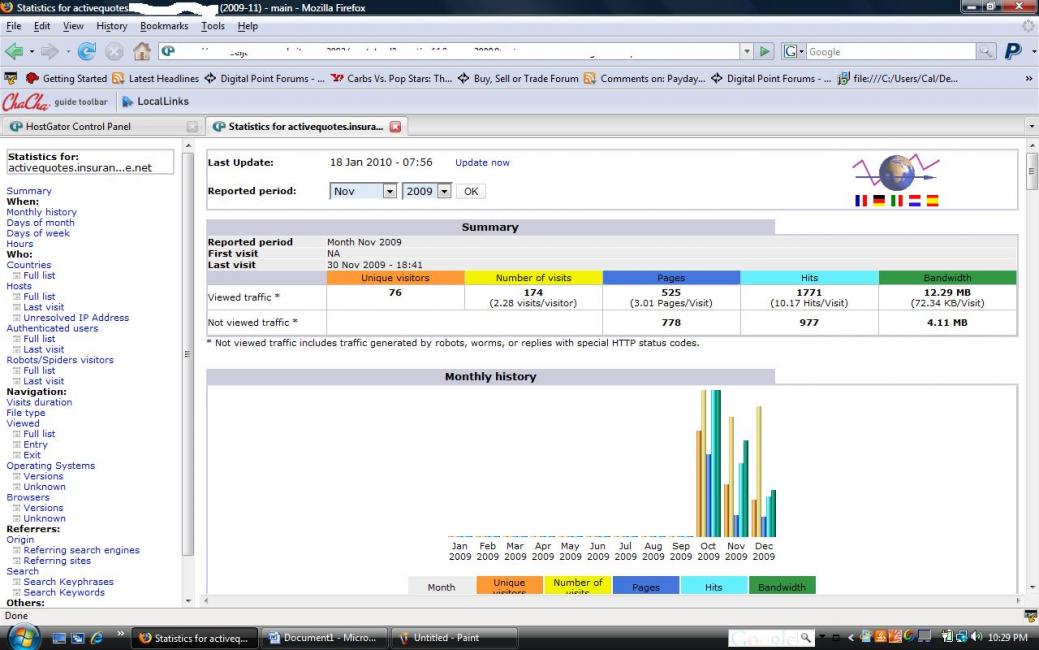The width and height of the screenshot is (1039, 650).
Task: Open the Nov month dropdown
Action: (x=364, y=191)
